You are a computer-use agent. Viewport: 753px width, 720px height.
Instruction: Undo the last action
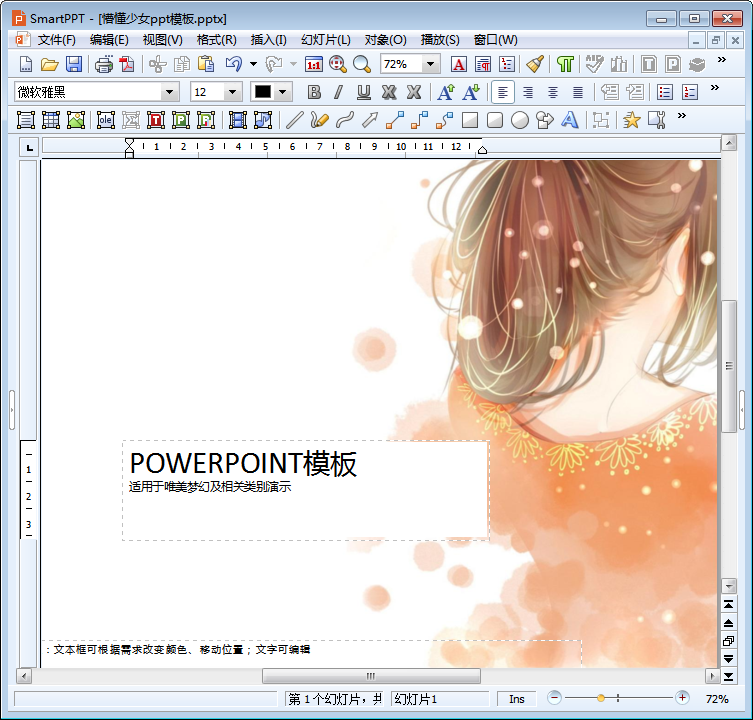[234, 64]
